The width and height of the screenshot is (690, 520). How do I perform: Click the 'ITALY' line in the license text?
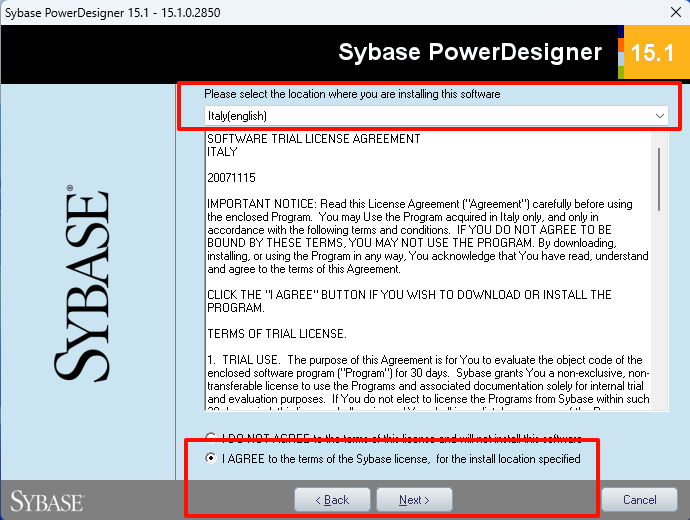tap(222, 152)
